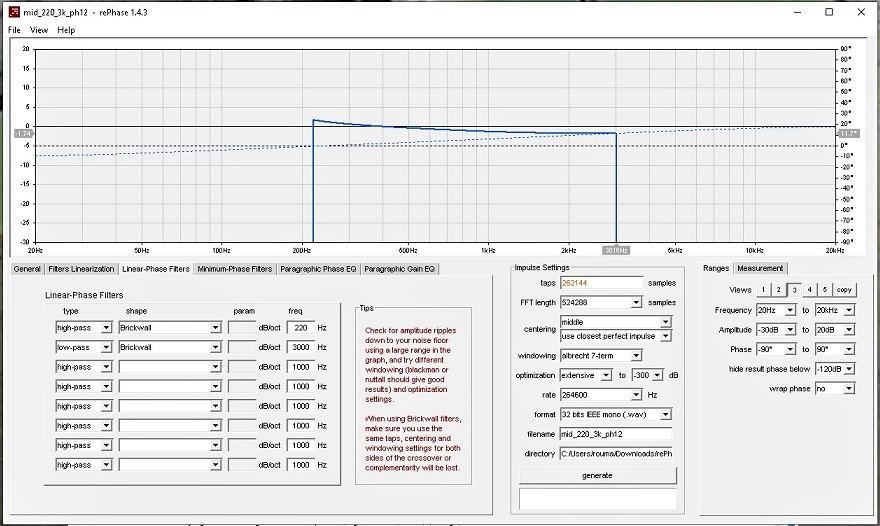Click the rePhase application icon in title bar
The image size is (880, 526).
[14, 12]
